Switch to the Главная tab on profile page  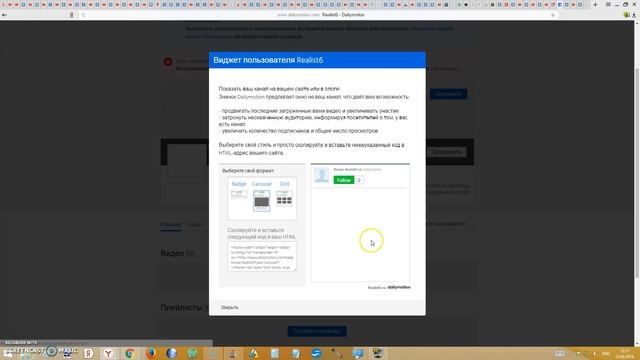(x=171, y=224)
